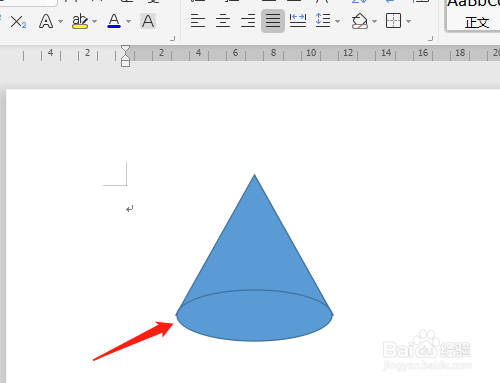Apply yellow text highlight color
The width and height of the screenshot is (500, 383).
coord(80,21)
